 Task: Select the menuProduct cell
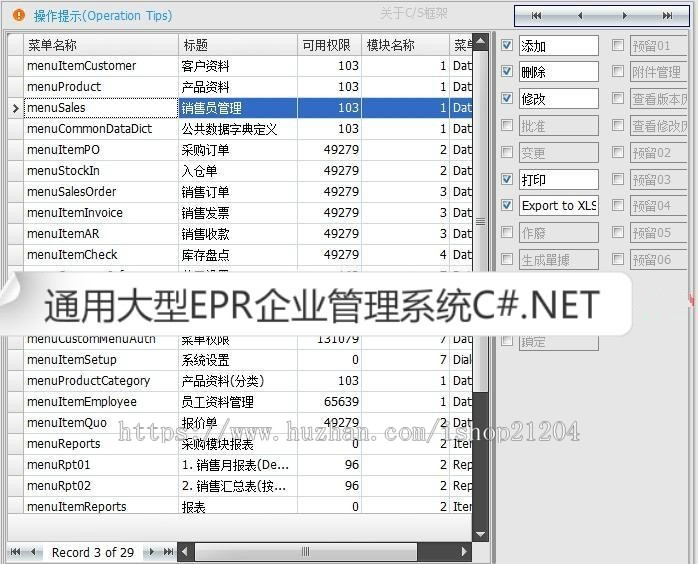click(101, 87)
